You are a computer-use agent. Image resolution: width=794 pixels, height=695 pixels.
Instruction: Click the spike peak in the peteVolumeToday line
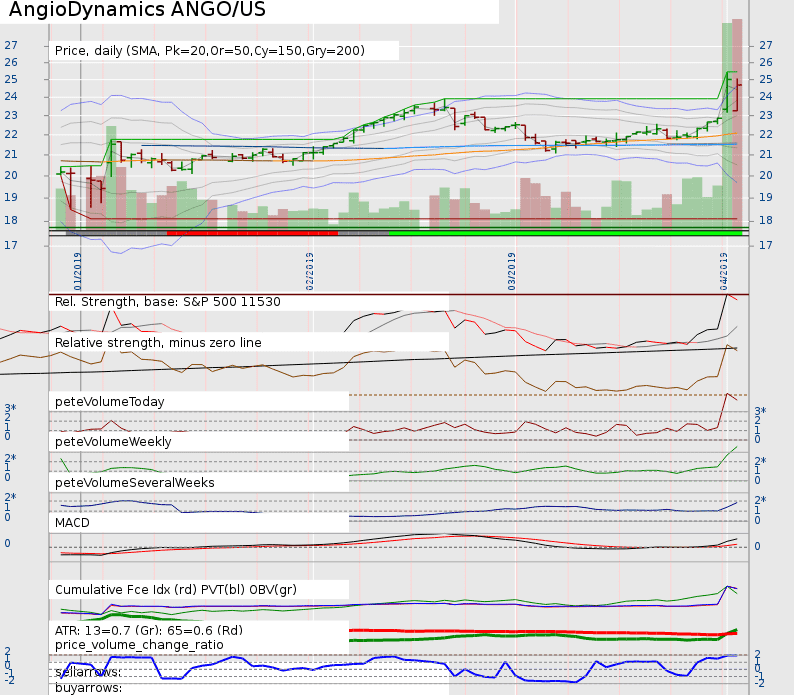coord(727,394)
